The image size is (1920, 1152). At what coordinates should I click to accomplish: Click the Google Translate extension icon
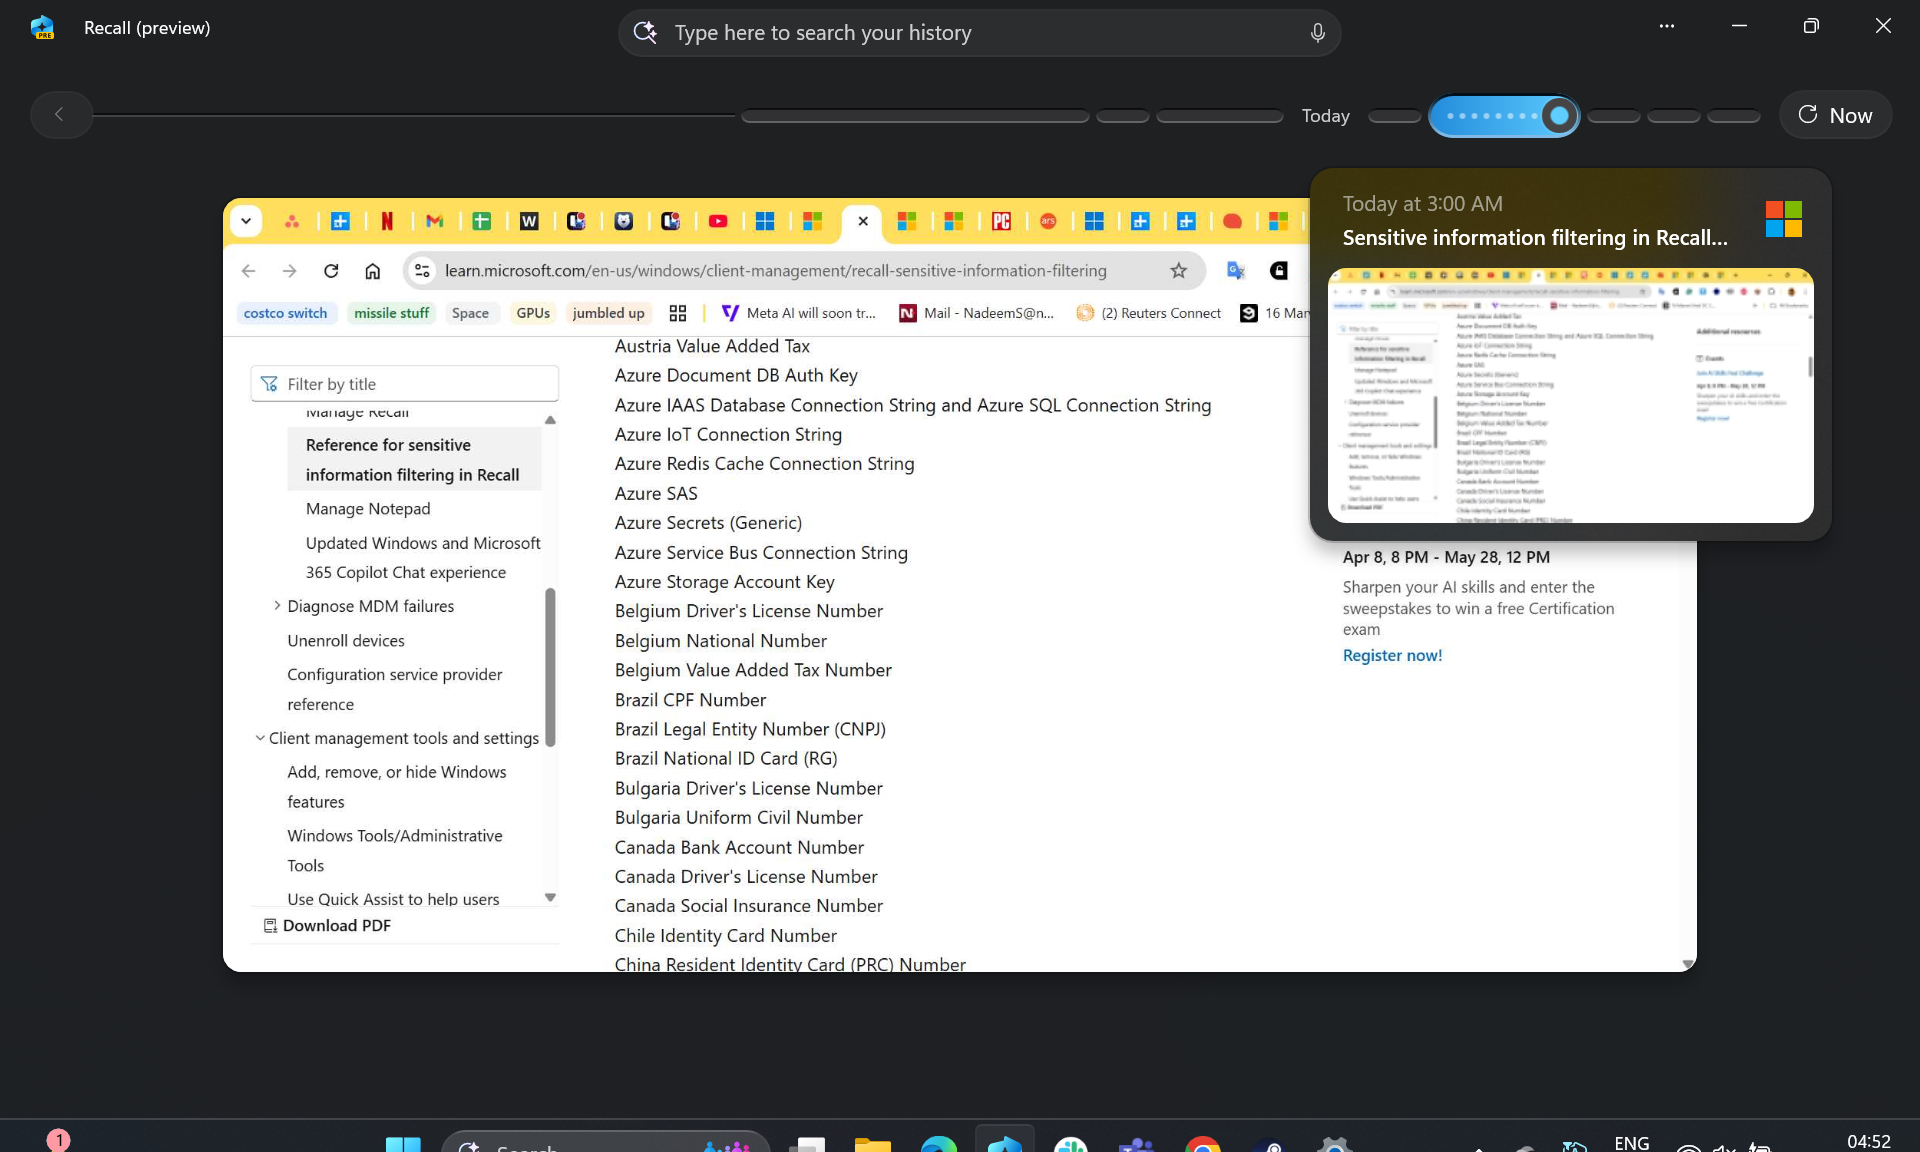tap(1235, 271)
